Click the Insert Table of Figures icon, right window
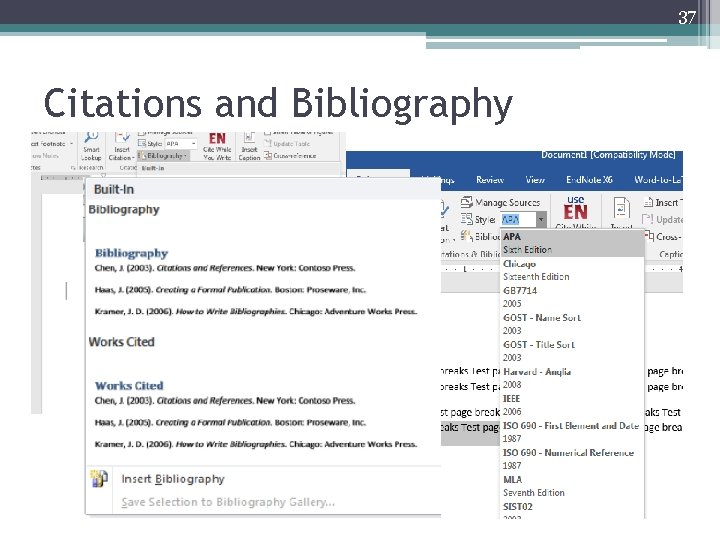 click(x=648, y=202)
